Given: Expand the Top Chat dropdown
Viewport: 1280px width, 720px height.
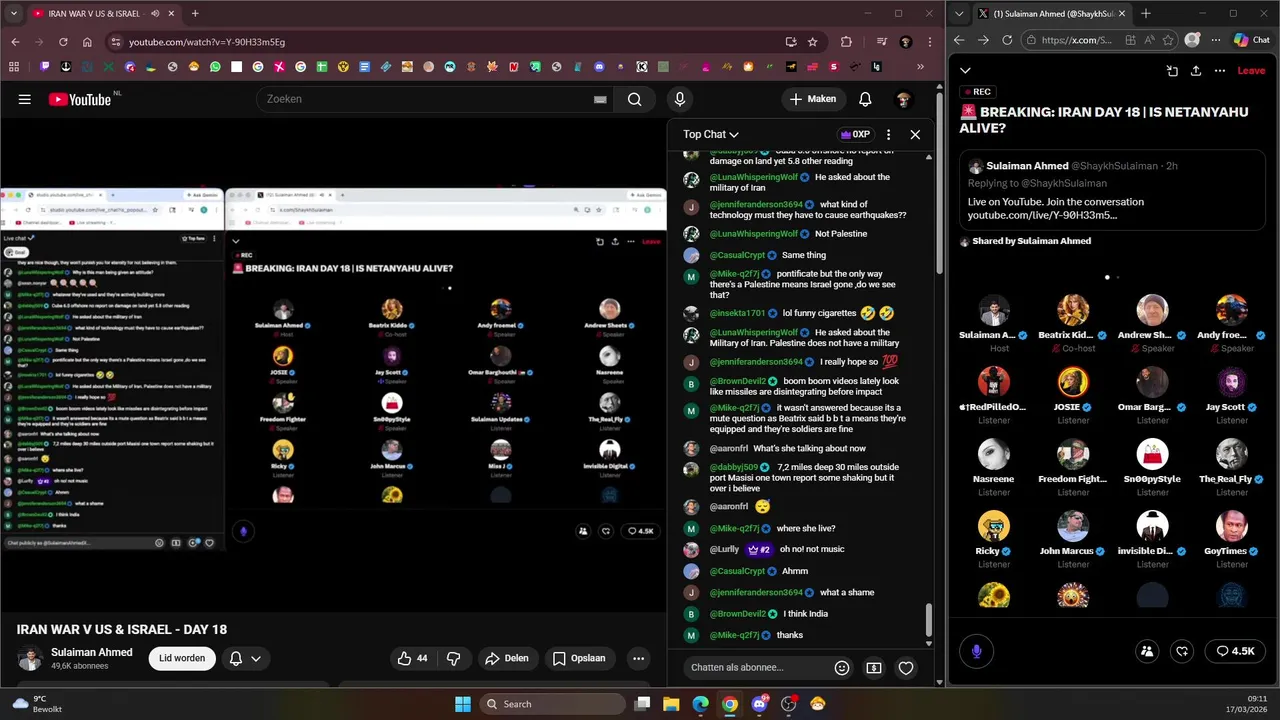Looking at the screenshot, I should 711,134.
